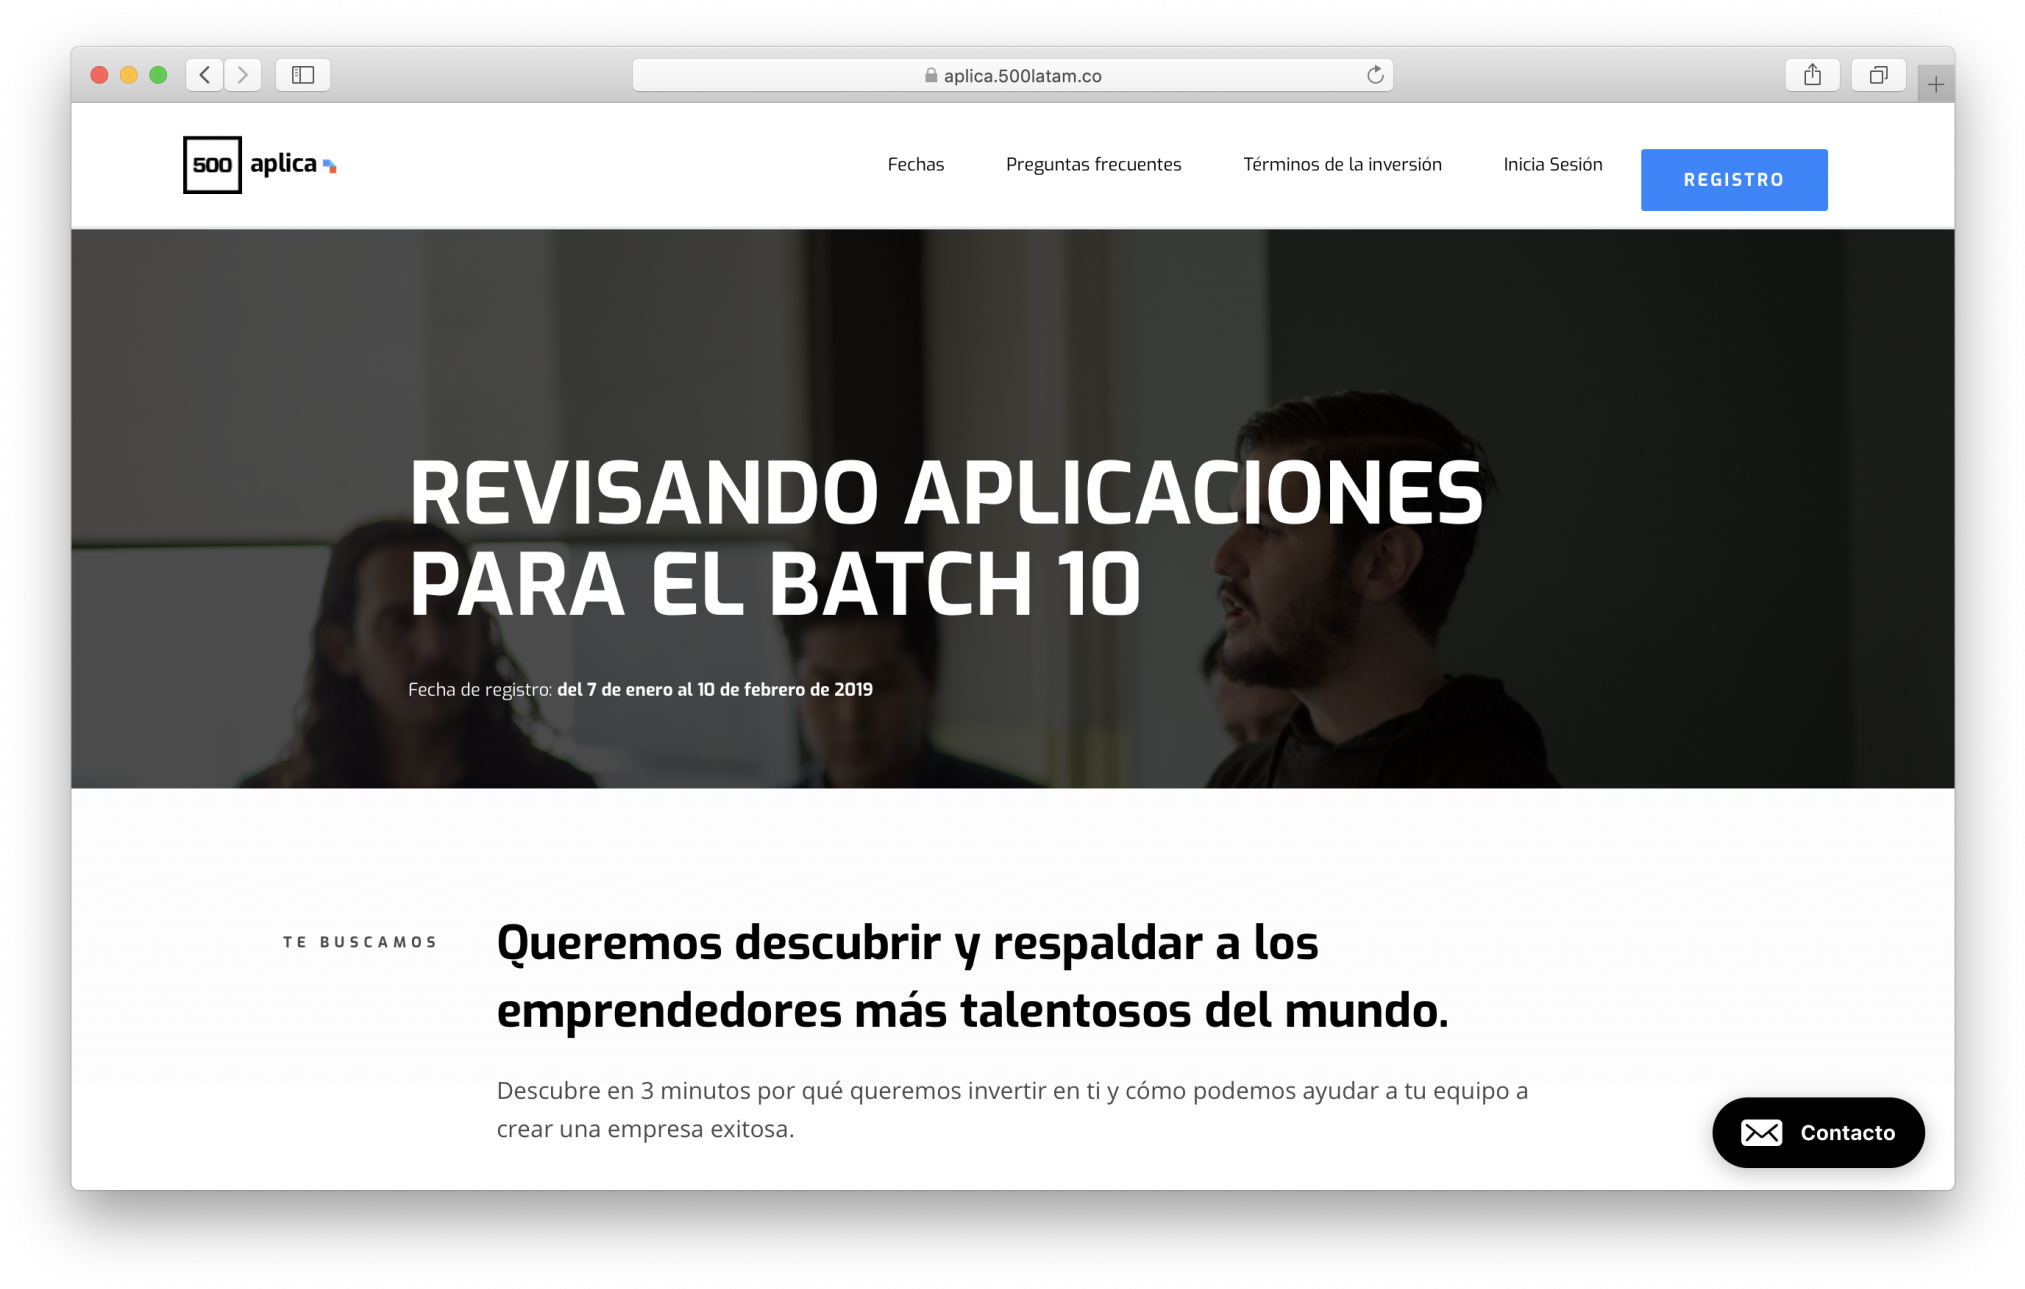2025x1289 pixels.
Task: Click the registration date text about 2019
Action: coord(640,689)
